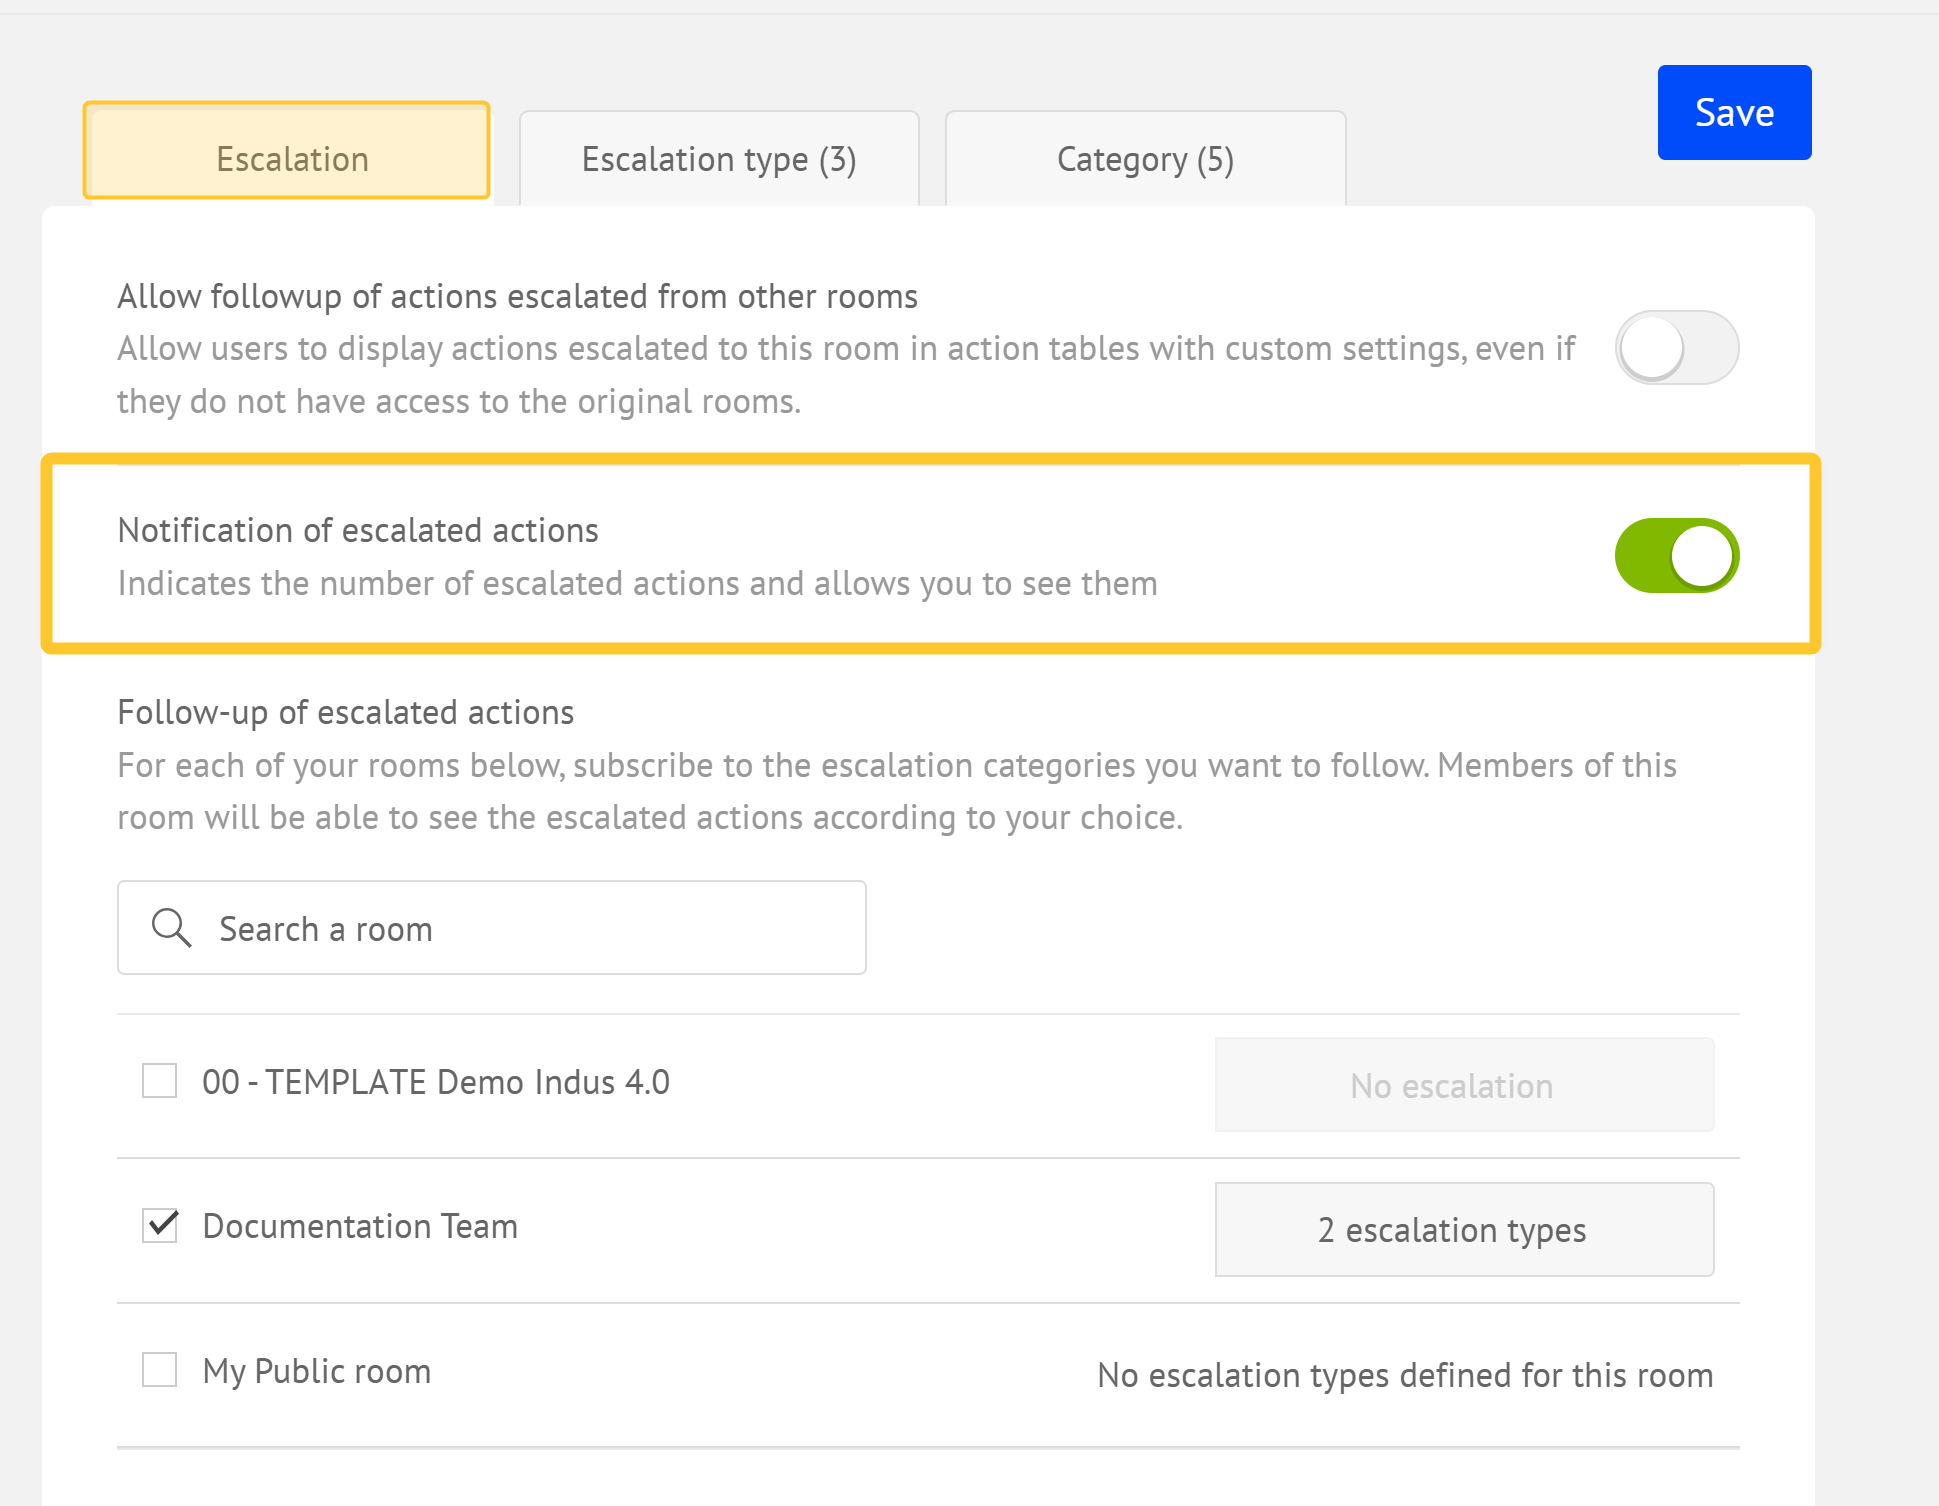Image resolution: width=1939 pixels, height=1506 pixels.
Task: Click the Search a room field
Action: 492,928
